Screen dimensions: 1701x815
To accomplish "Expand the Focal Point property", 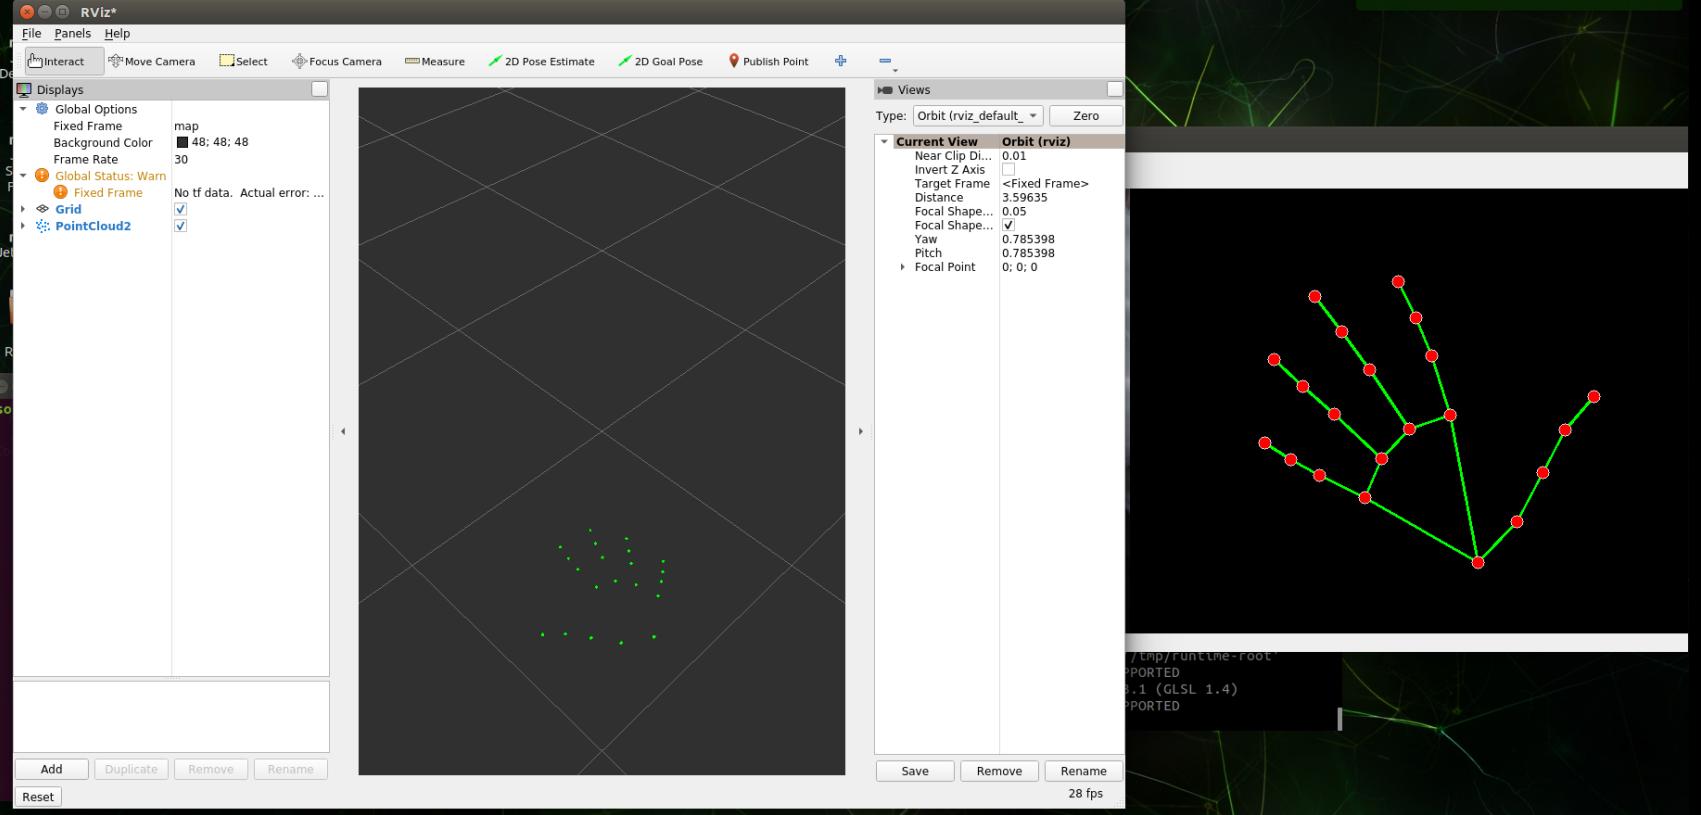I will coord(902,267).
